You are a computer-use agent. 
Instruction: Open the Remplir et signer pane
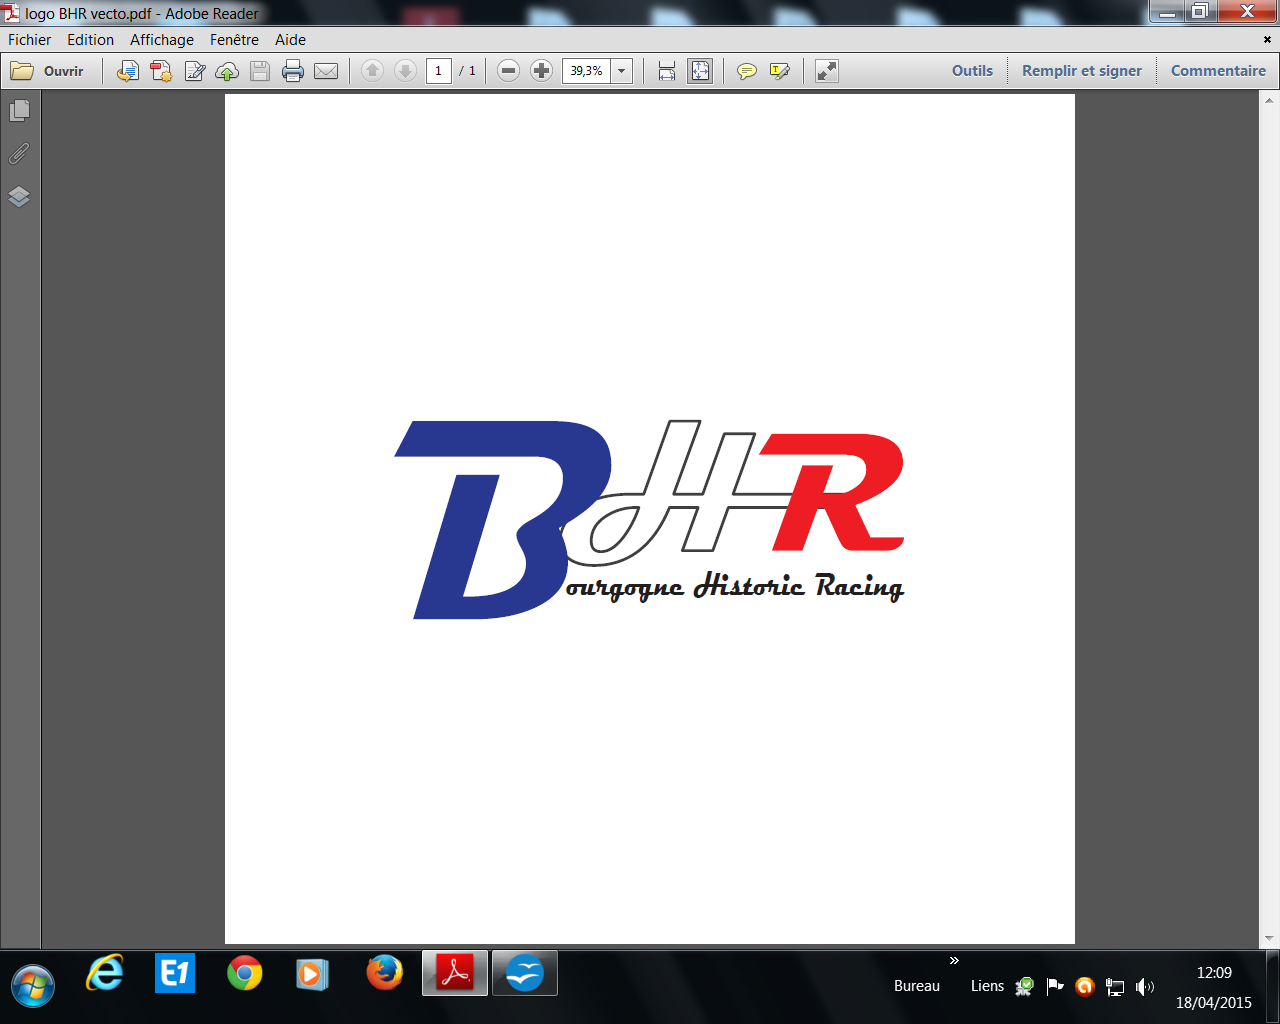tap(1082, 71)
